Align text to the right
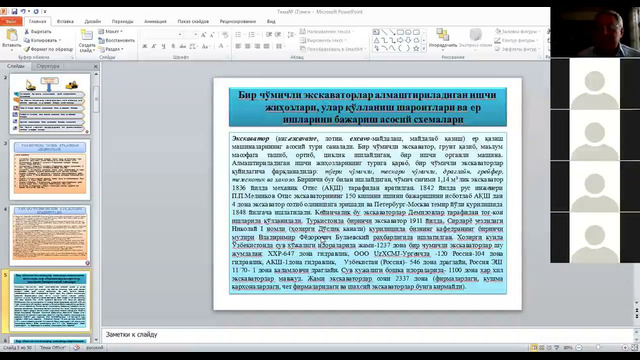Viewport: 640px width, 360px height. click(x=257, y=47)
